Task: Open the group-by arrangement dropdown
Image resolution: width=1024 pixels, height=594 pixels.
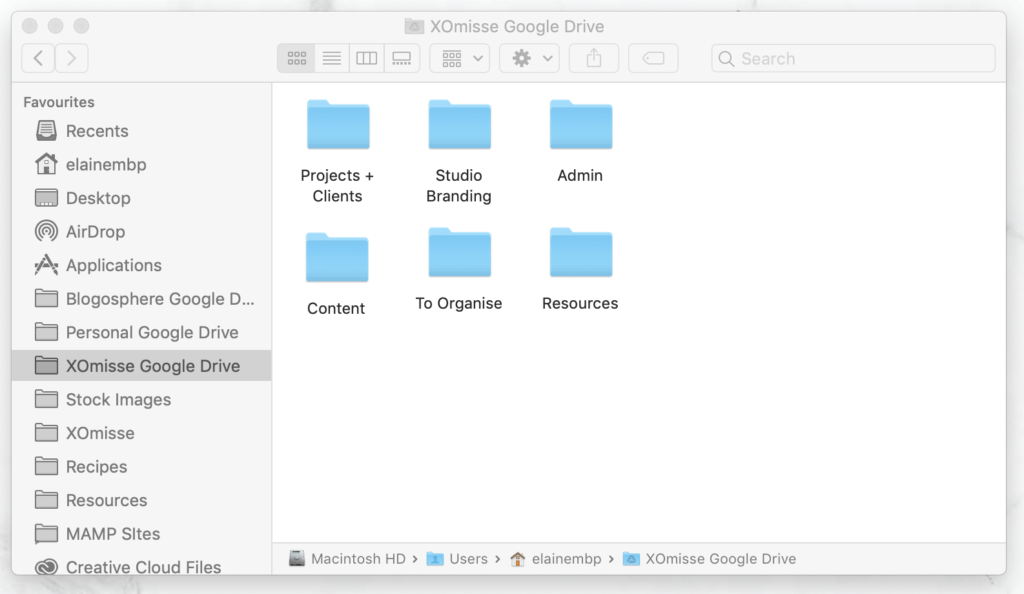Action: point(460,58)
